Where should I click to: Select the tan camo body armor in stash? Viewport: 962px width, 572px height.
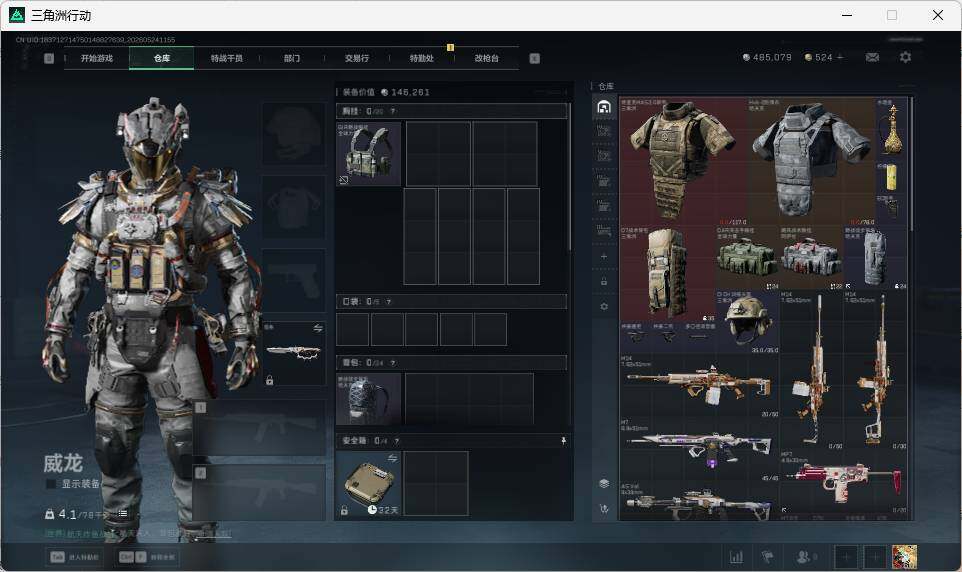click(x=683, y=161)
